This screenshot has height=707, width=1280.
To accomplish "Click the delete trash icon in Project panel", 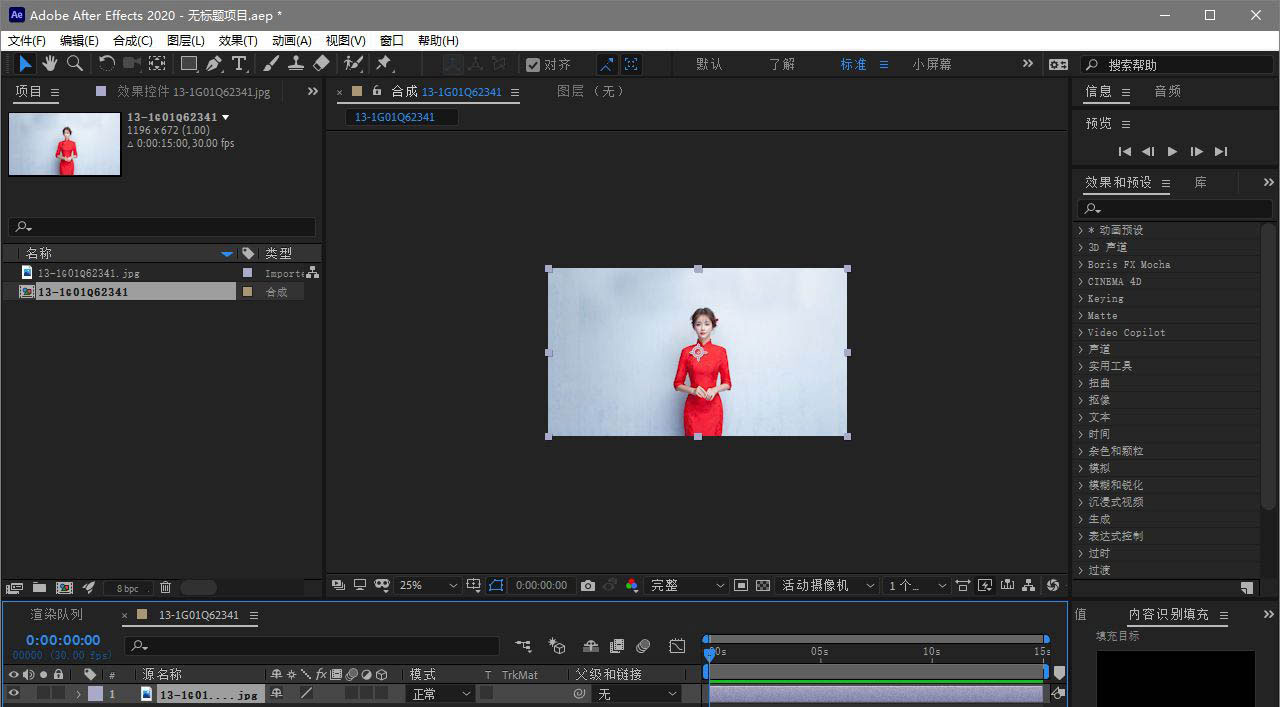I will [x=166, y=588].
